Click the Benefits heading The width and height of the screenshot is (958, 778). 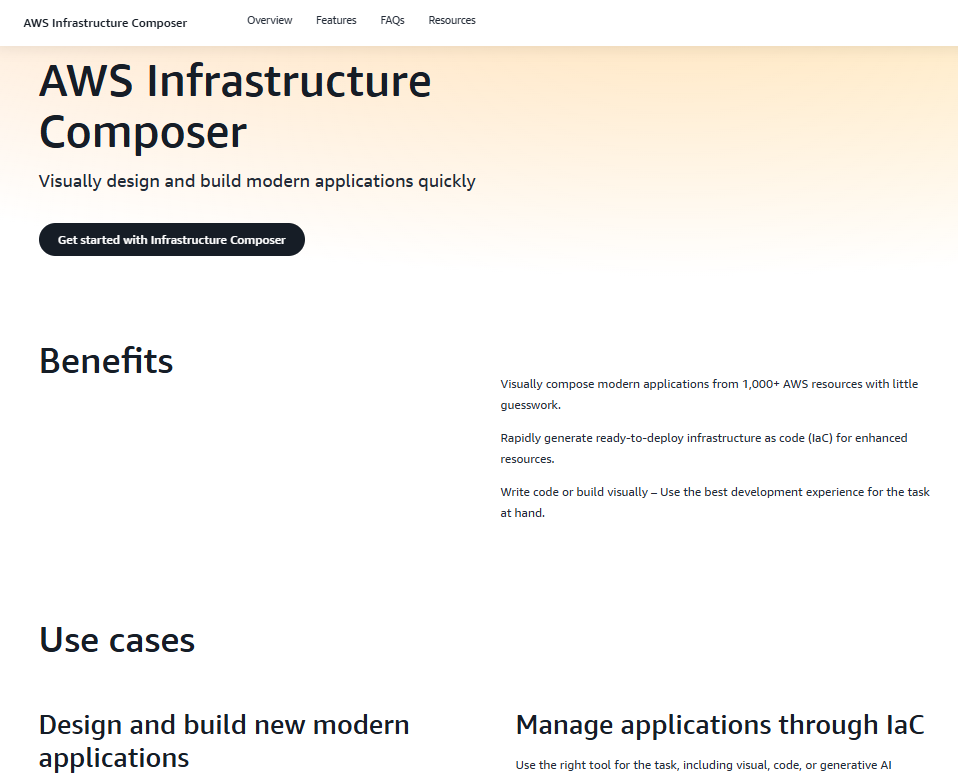tap(106, 361)
